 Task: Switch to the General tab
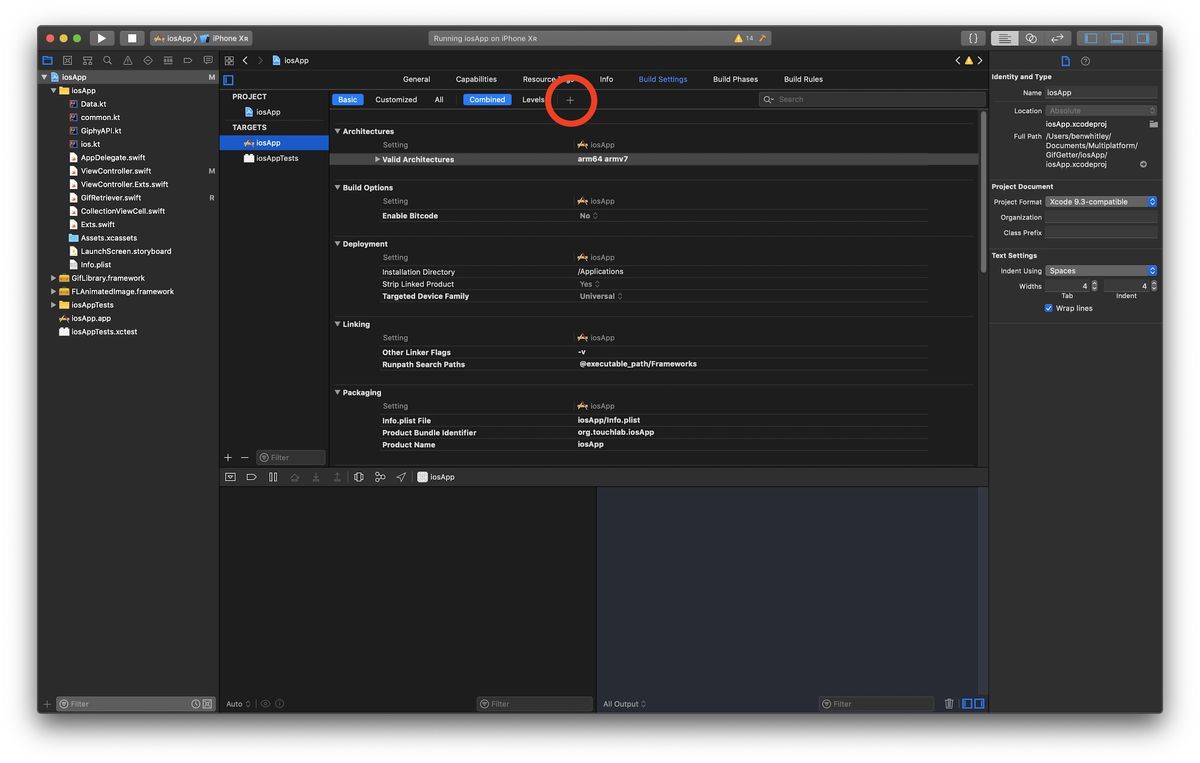pyautogui.click(x=416, y=79)
